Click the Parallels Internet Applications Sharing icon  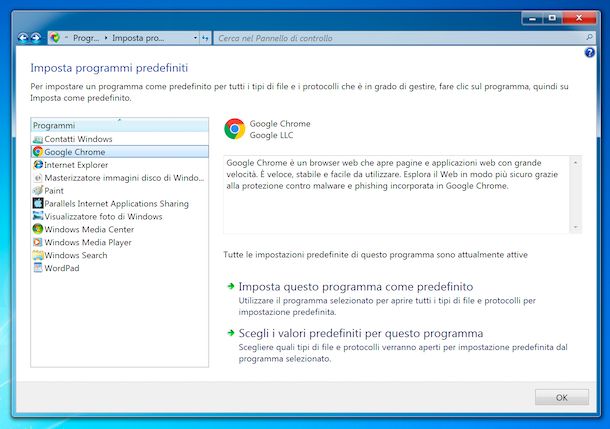(x=38, y=203)
